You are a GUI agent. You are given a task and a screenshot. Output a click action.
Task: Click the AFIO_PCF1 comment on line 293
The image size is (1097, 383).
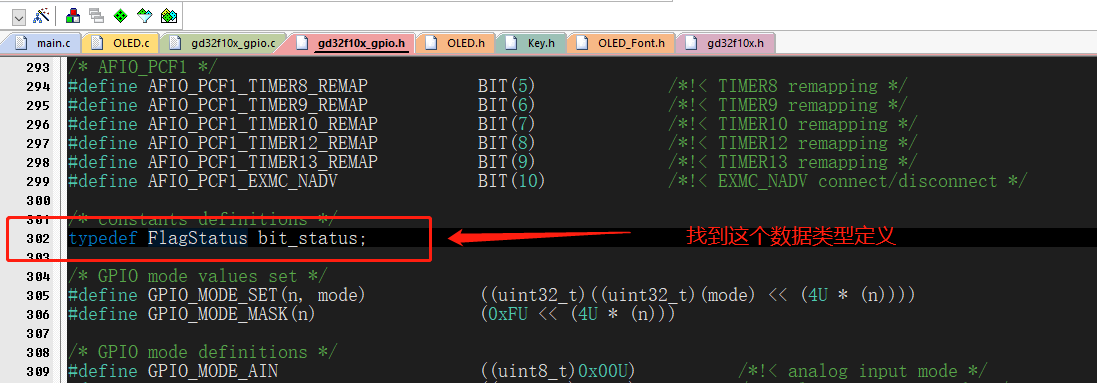(143, 67)
